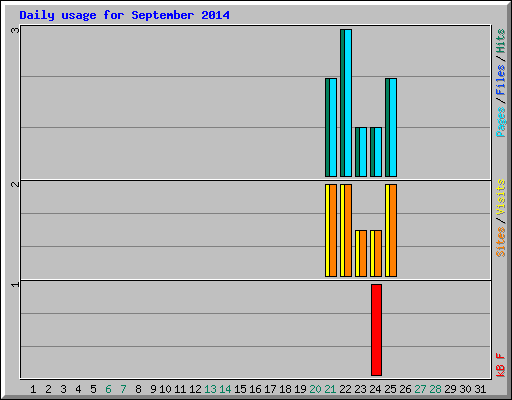Click day label '31' on the x-axis
This screenshot has height=400, width=512.
coord(480,389)
